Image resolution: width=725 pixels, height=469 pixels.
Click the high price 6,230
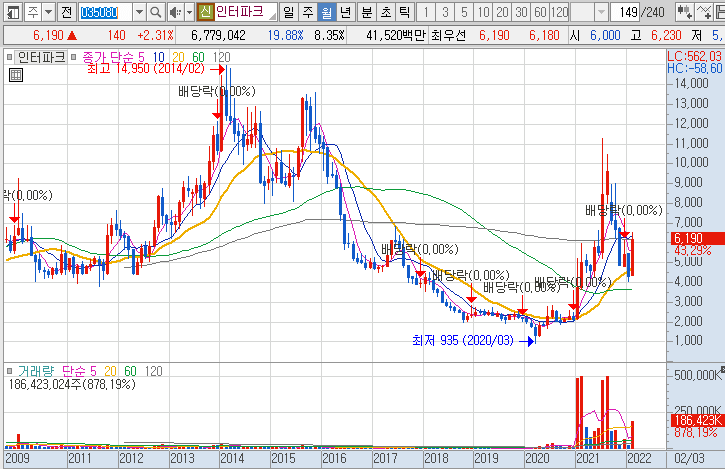tap(666, 35)
